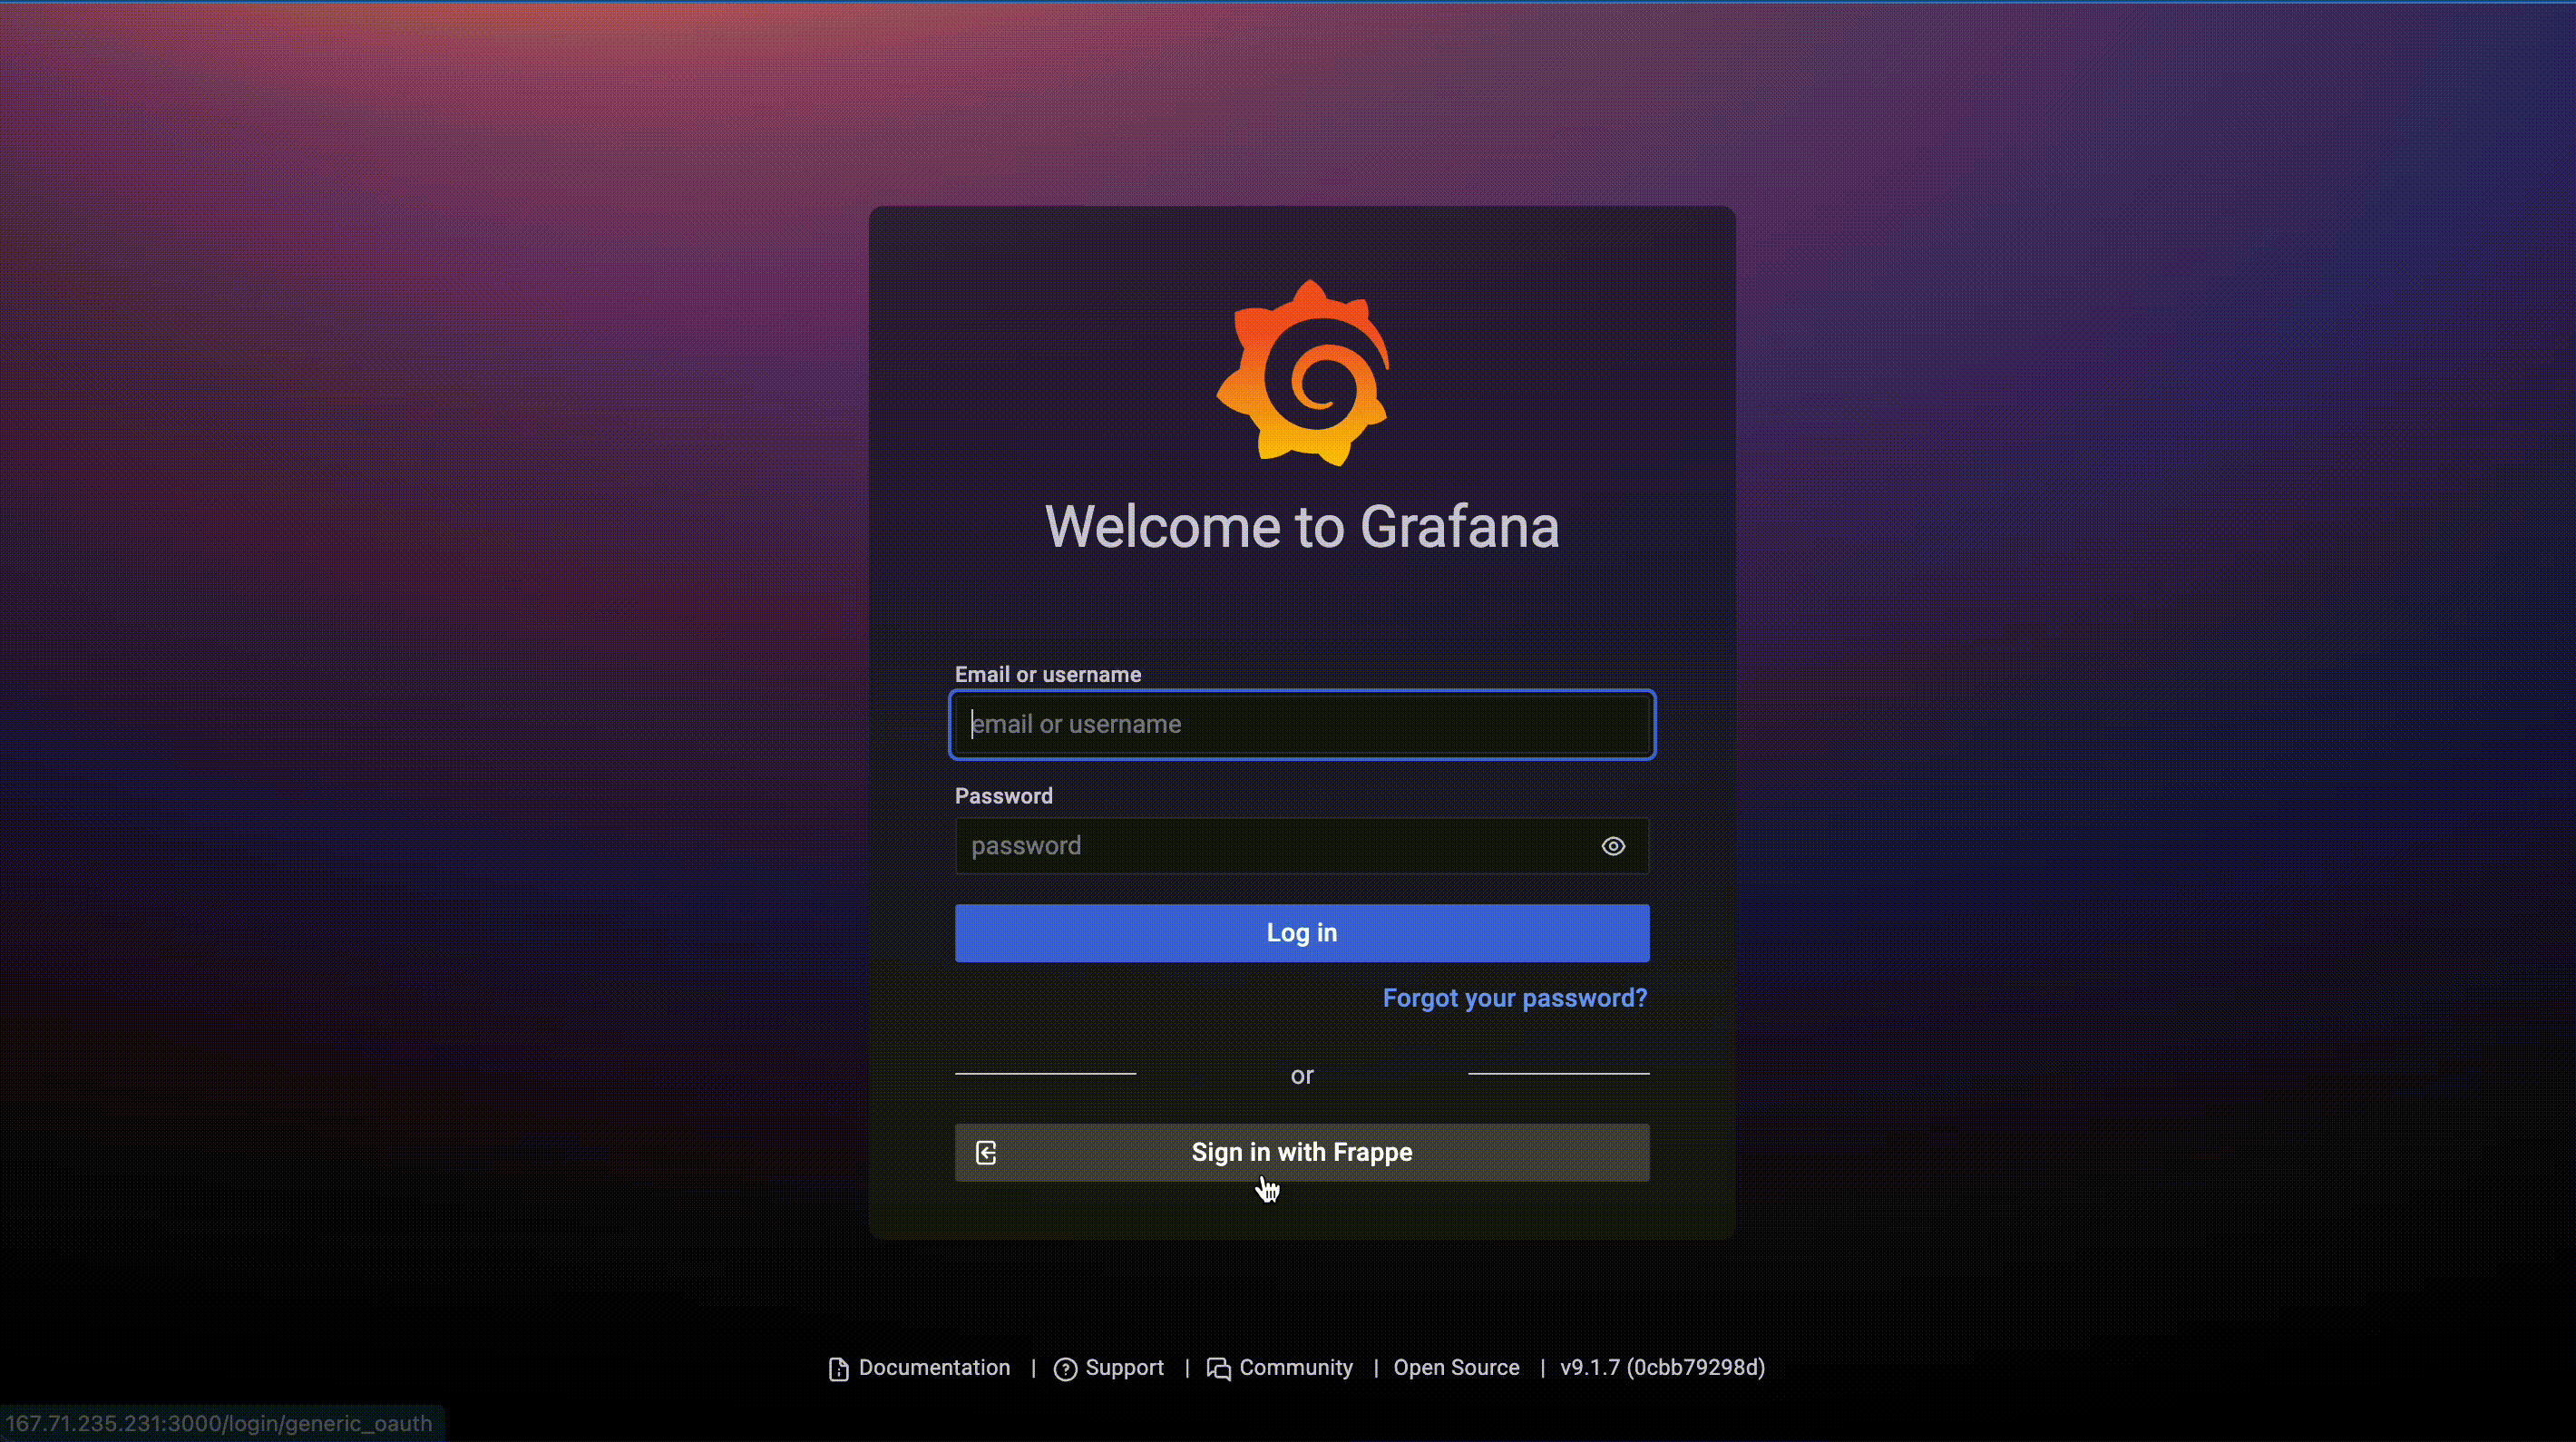Click the 'Welcome to Grafana' heading
The width and height of the screenshot is (2576, 1442).
1302,526
